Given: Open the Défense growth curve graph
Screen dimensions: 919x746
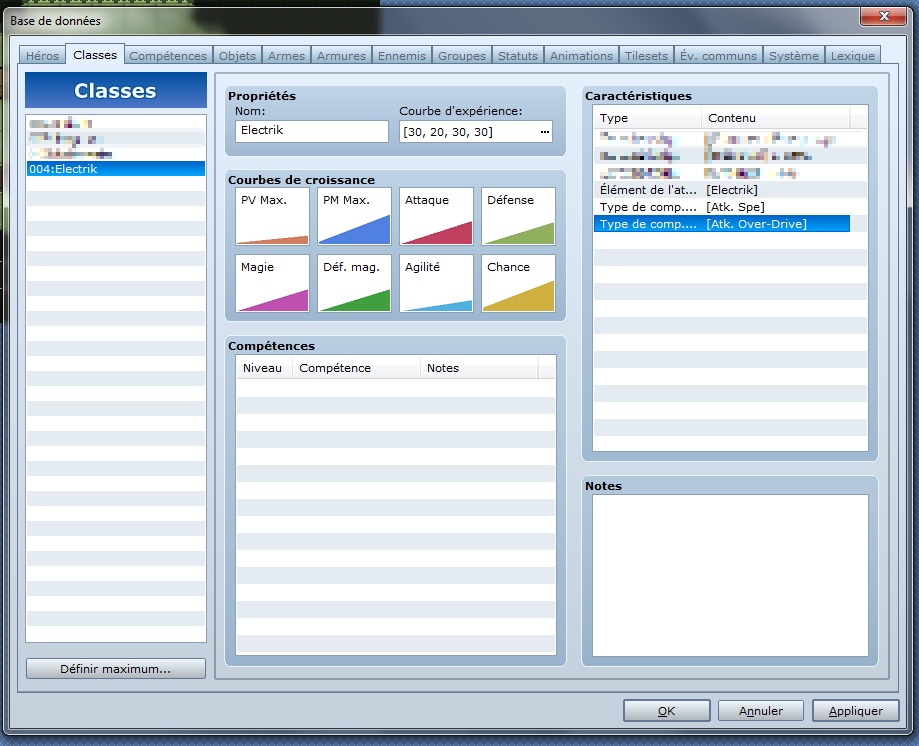Looking at the screenshot, I should pos(518,216).
